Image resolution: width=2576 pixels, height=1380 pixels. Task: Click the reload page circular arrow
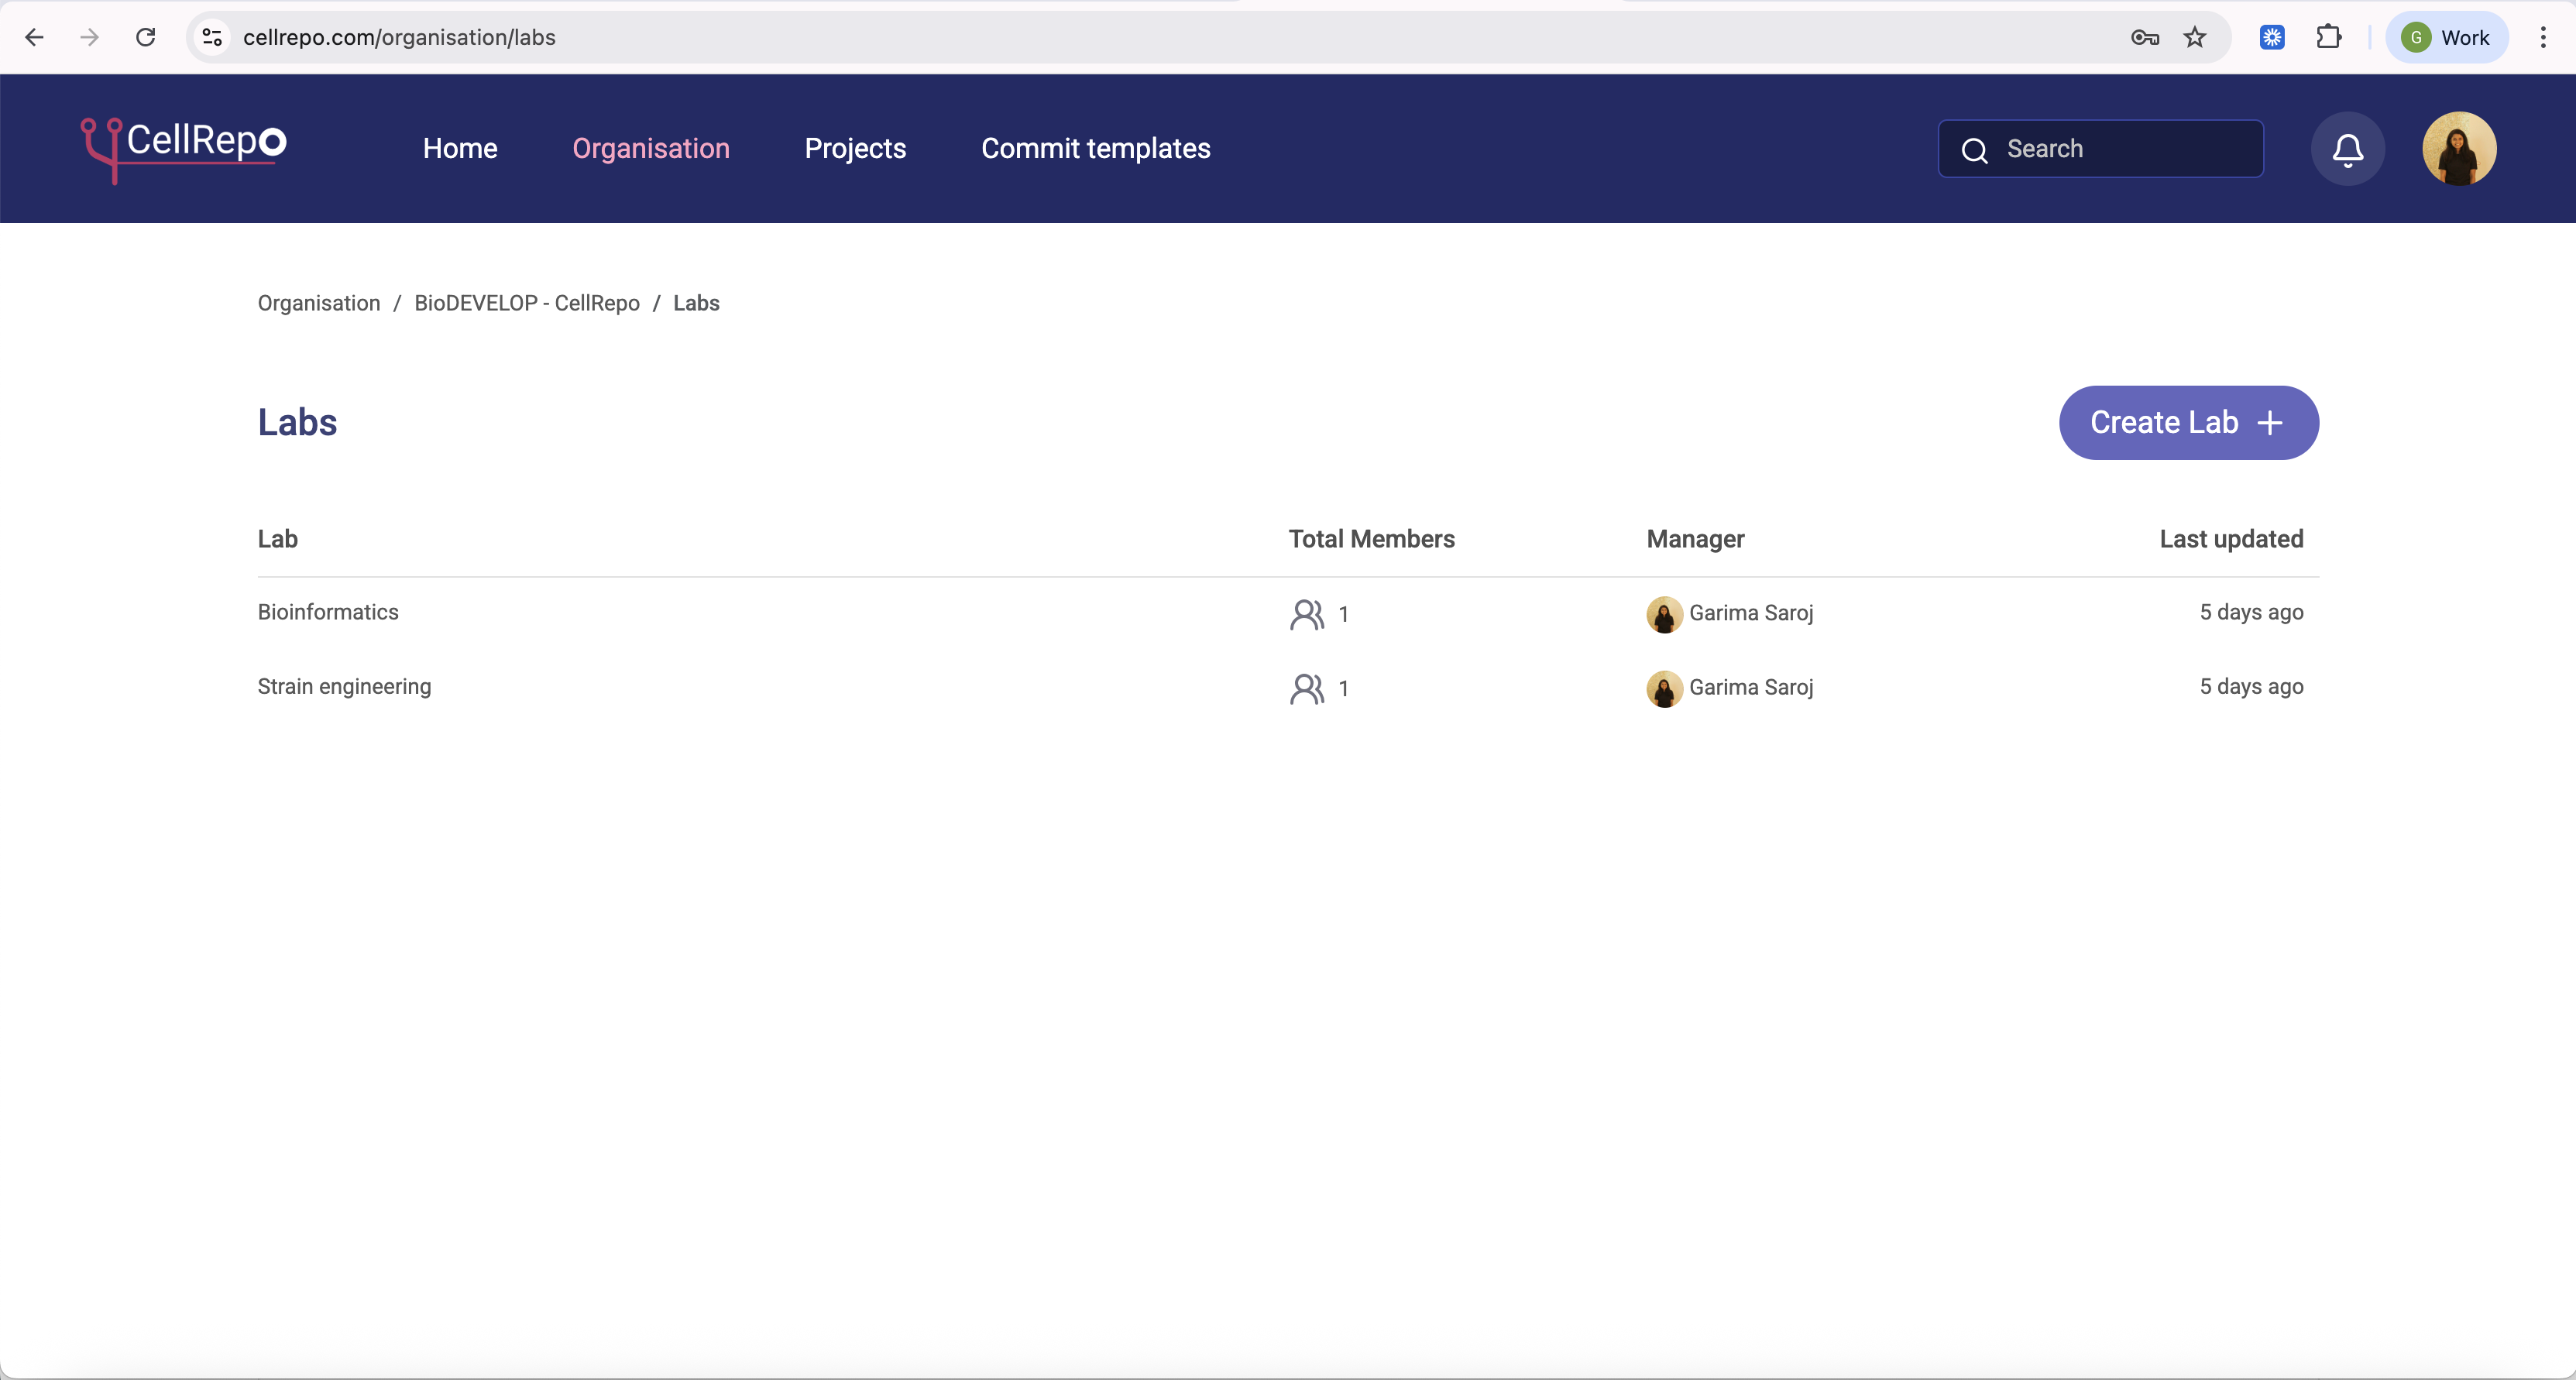(146, 37)
